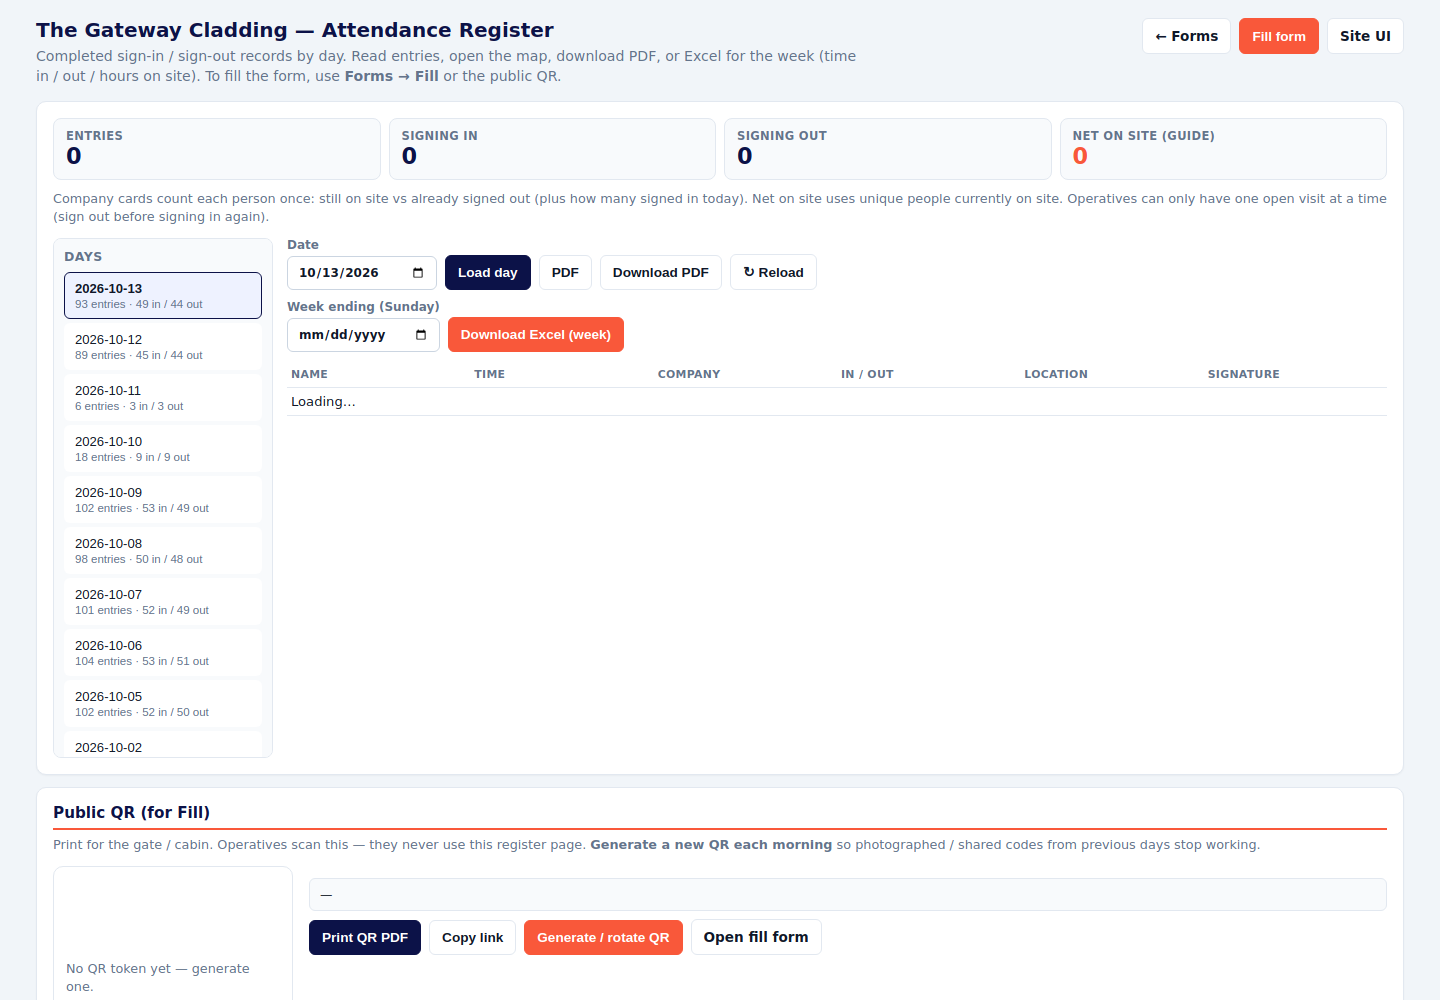The height and width of the screenshot is (1000, 1440).
Task: Click the IN / OUT column header
Action: 867,374
